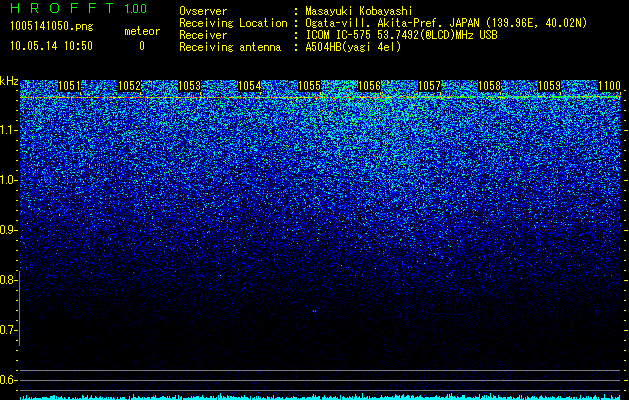Click the 1057 time marker

point(429,86)
